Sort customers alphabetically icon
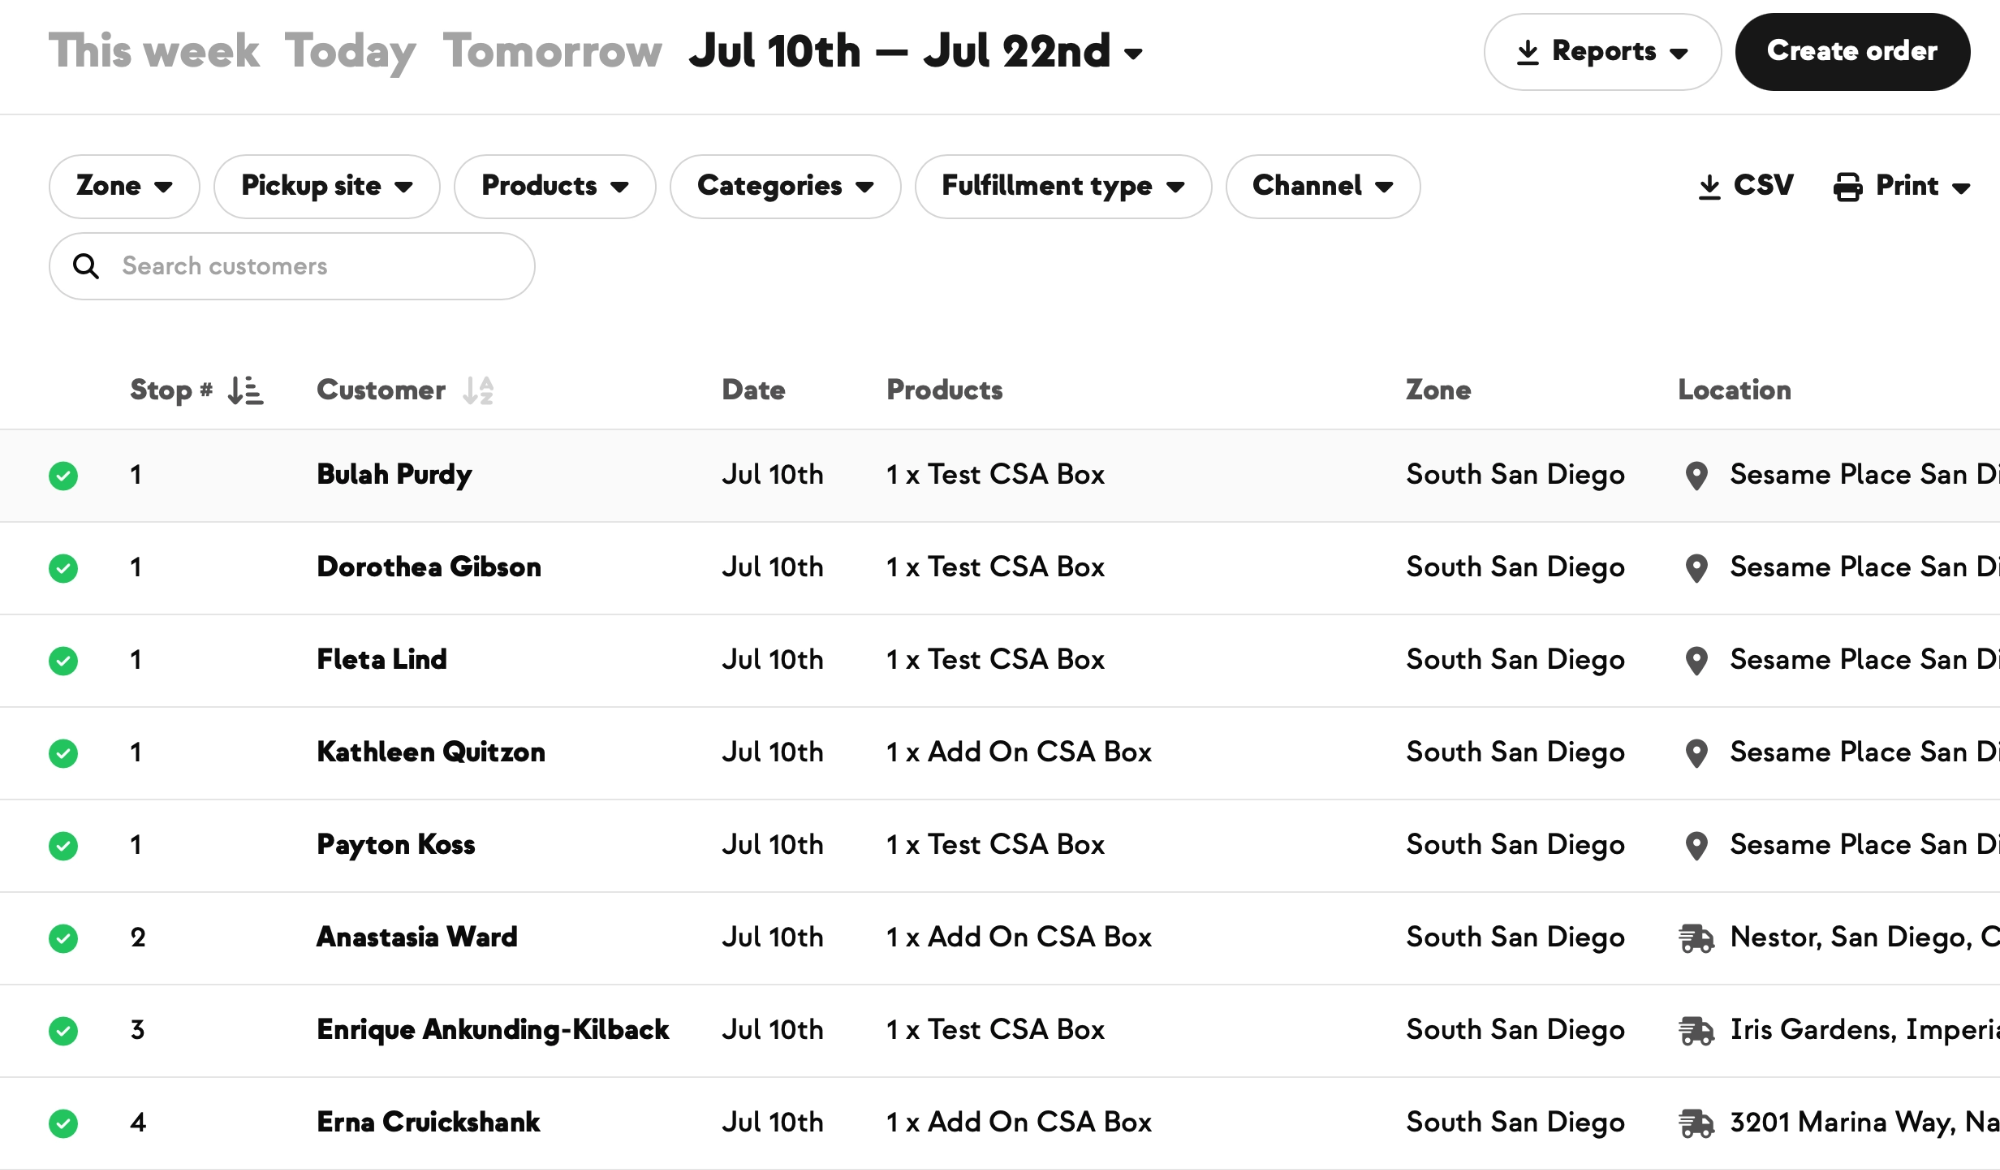 click(x=478, y=390)
